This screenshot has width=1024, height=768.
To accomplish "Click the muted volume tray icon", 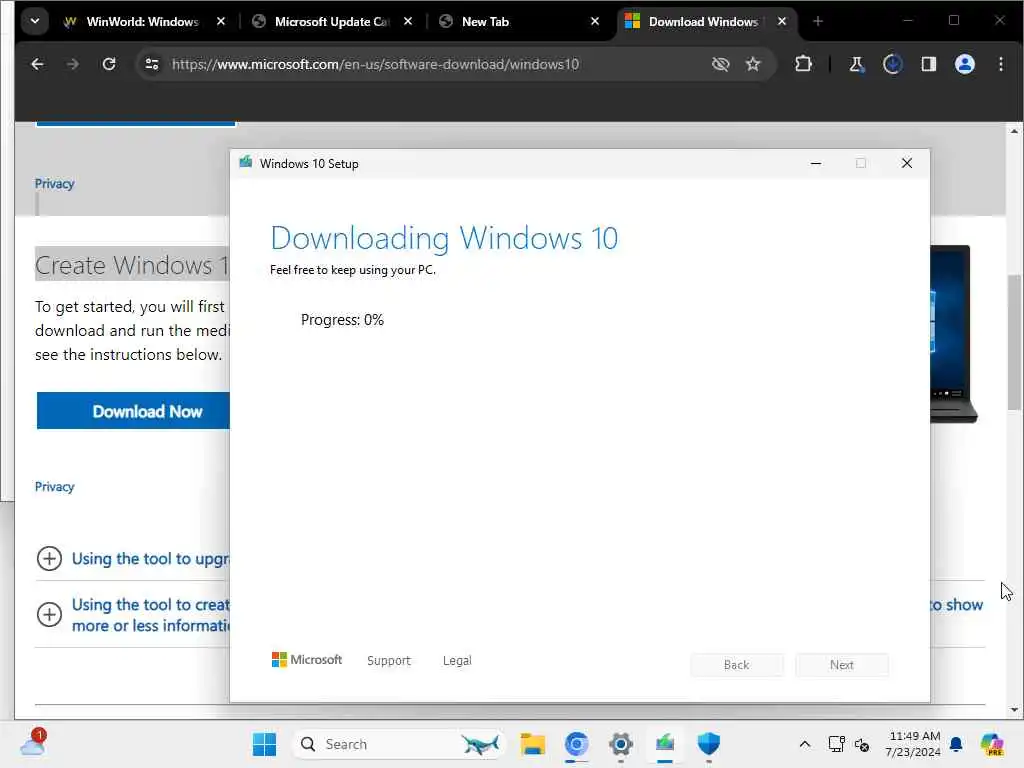I will [x=862, y=744].
